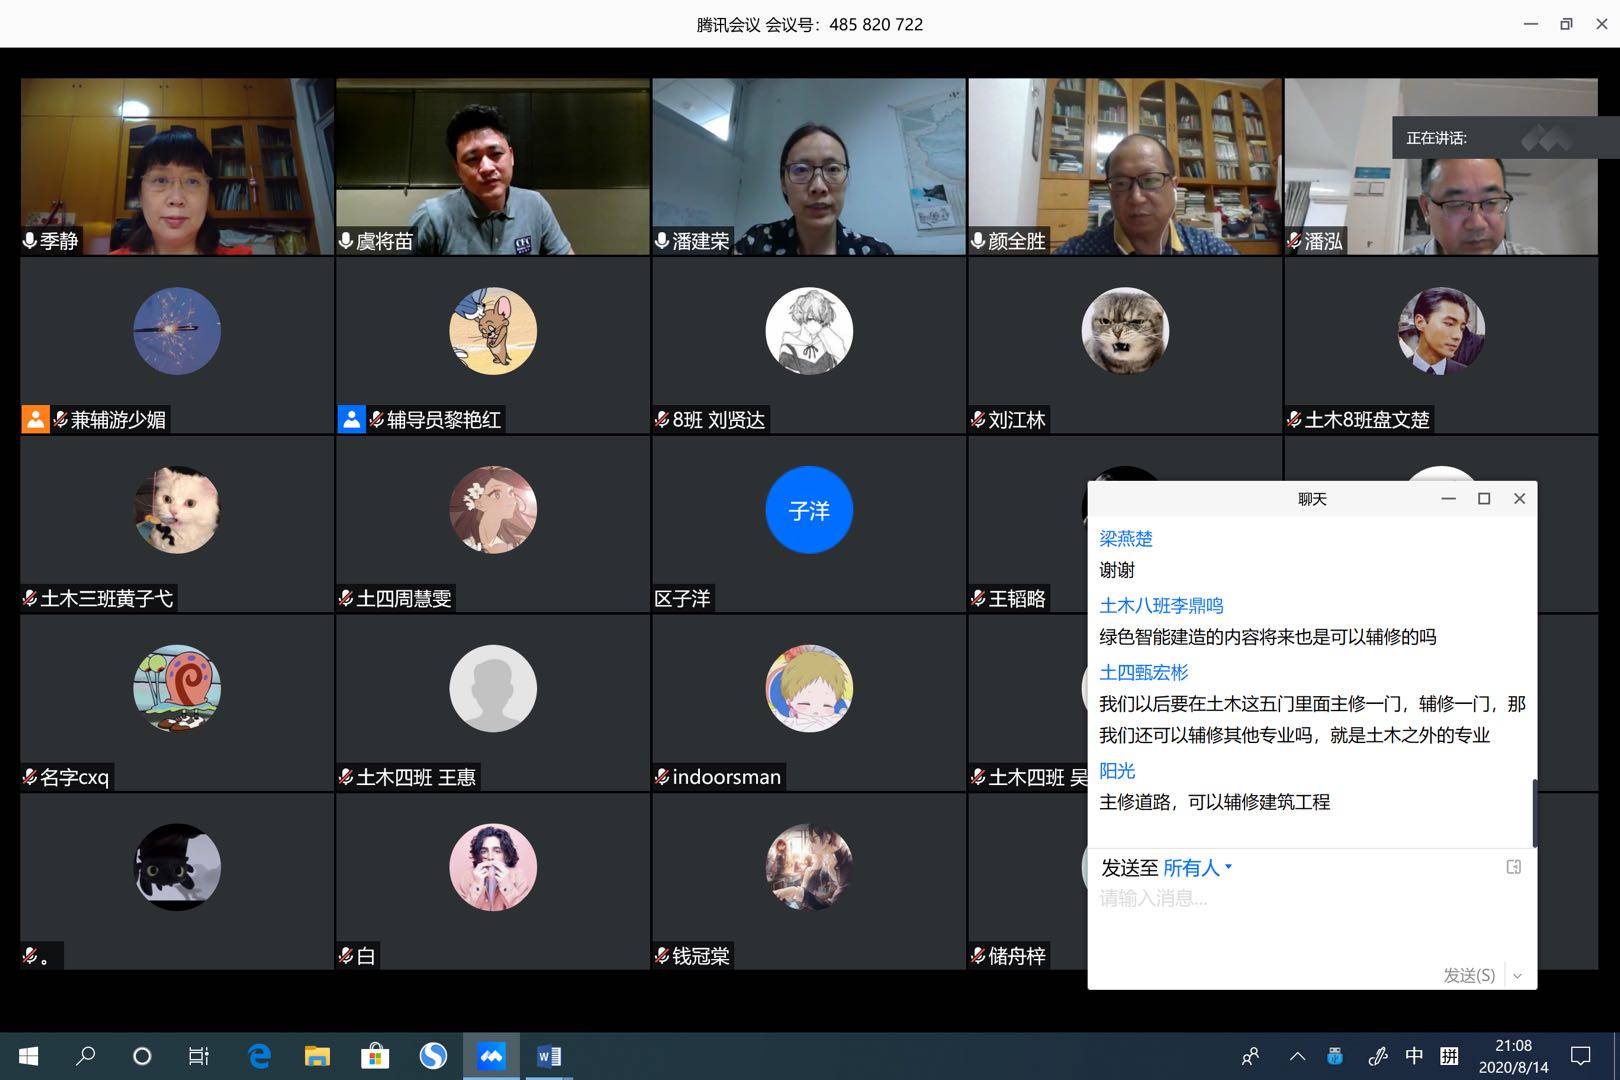Toggle the microphone icon for 季静
Screen dimensions: 1620x1080
pyautogui.click(x=30, y=241)
